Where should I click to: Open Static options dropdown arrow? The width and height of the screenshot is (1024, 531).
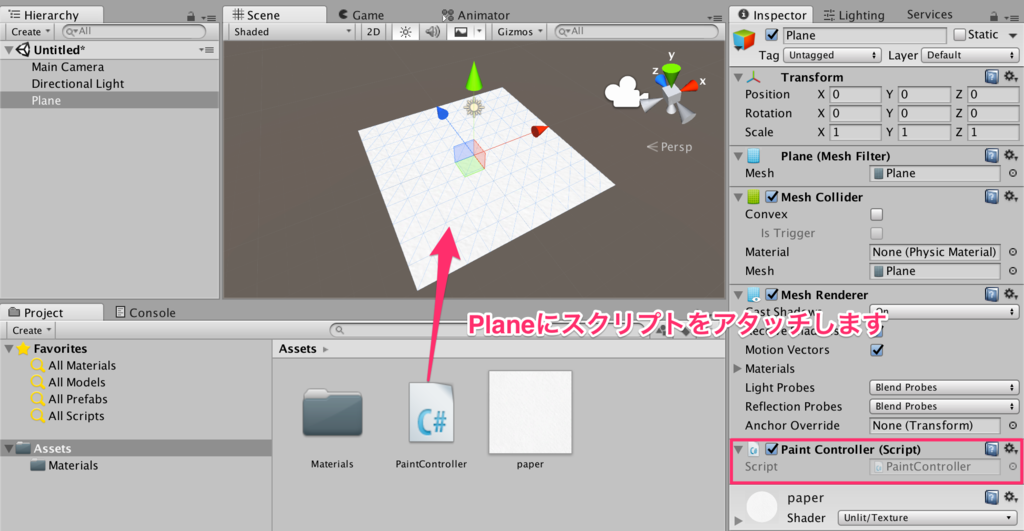[x=1012, y=35]
